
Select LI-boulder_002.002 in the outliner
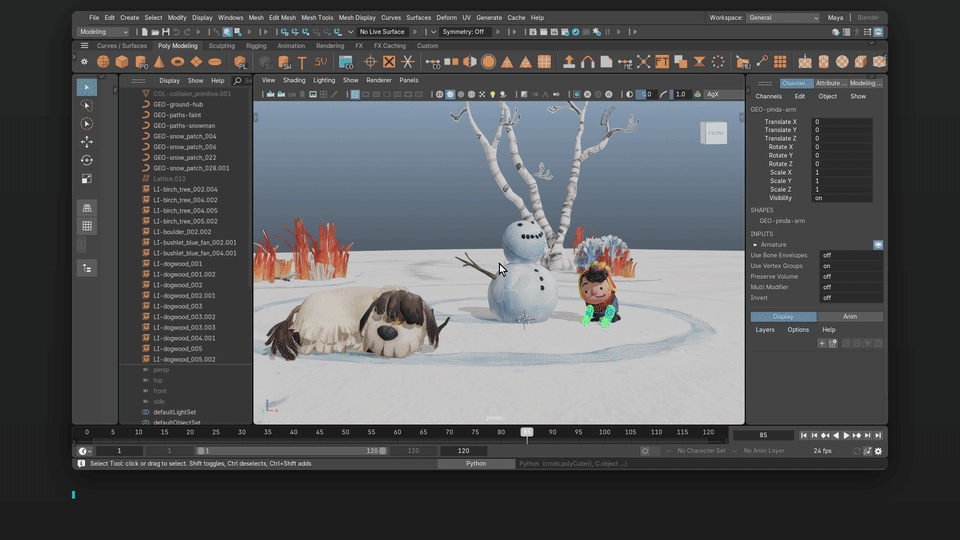click(182, 232)
